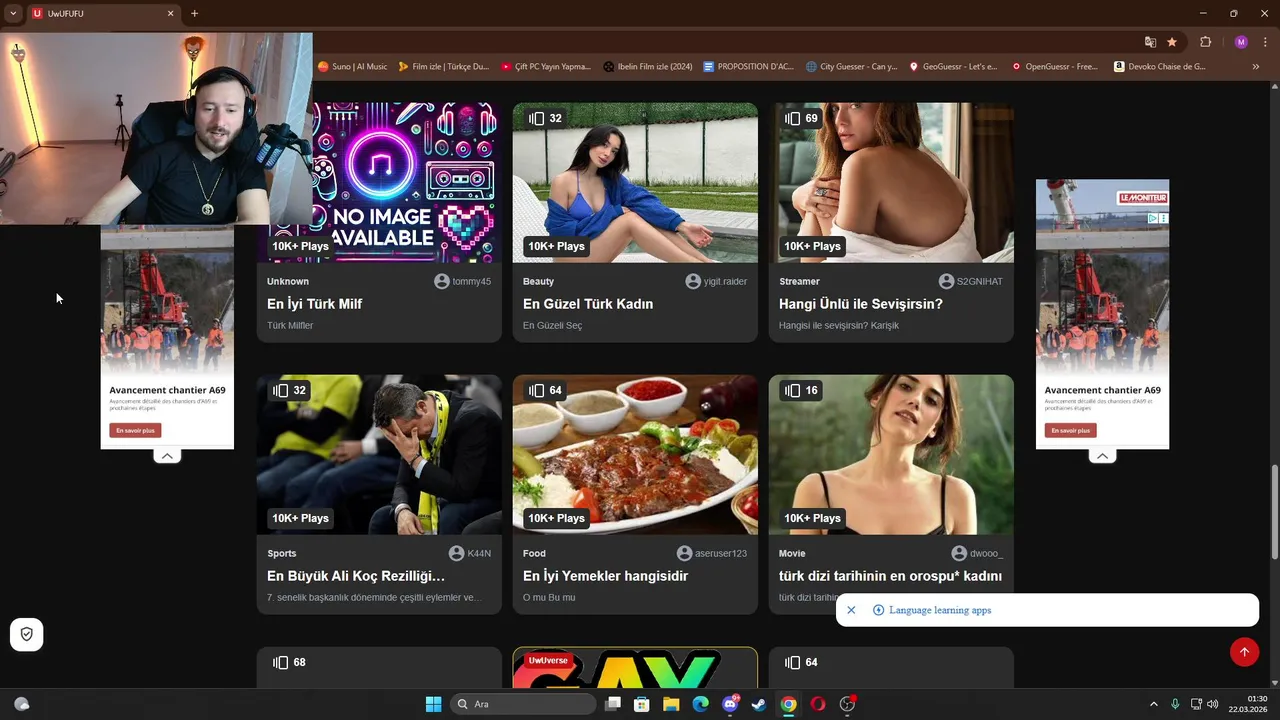
Task: Open Discord from the taskbar
Action: coord(730,704)
